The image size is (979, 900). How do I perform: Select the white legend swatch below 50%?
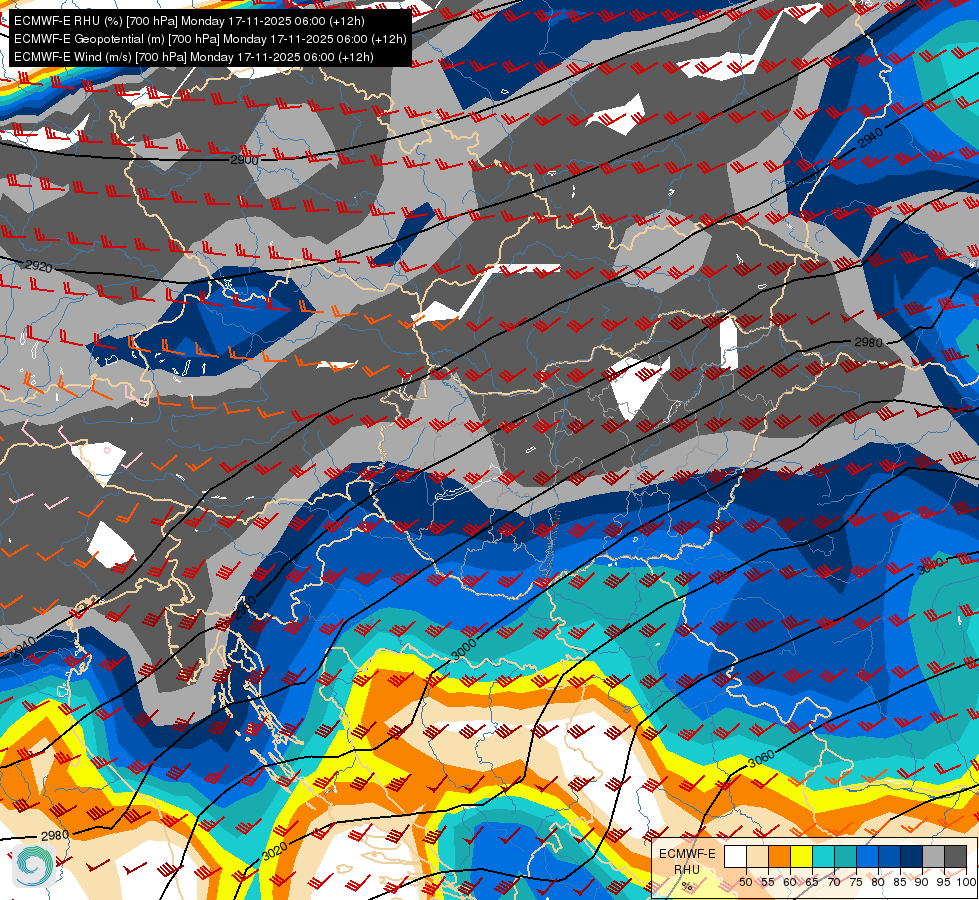pos(735,856)
